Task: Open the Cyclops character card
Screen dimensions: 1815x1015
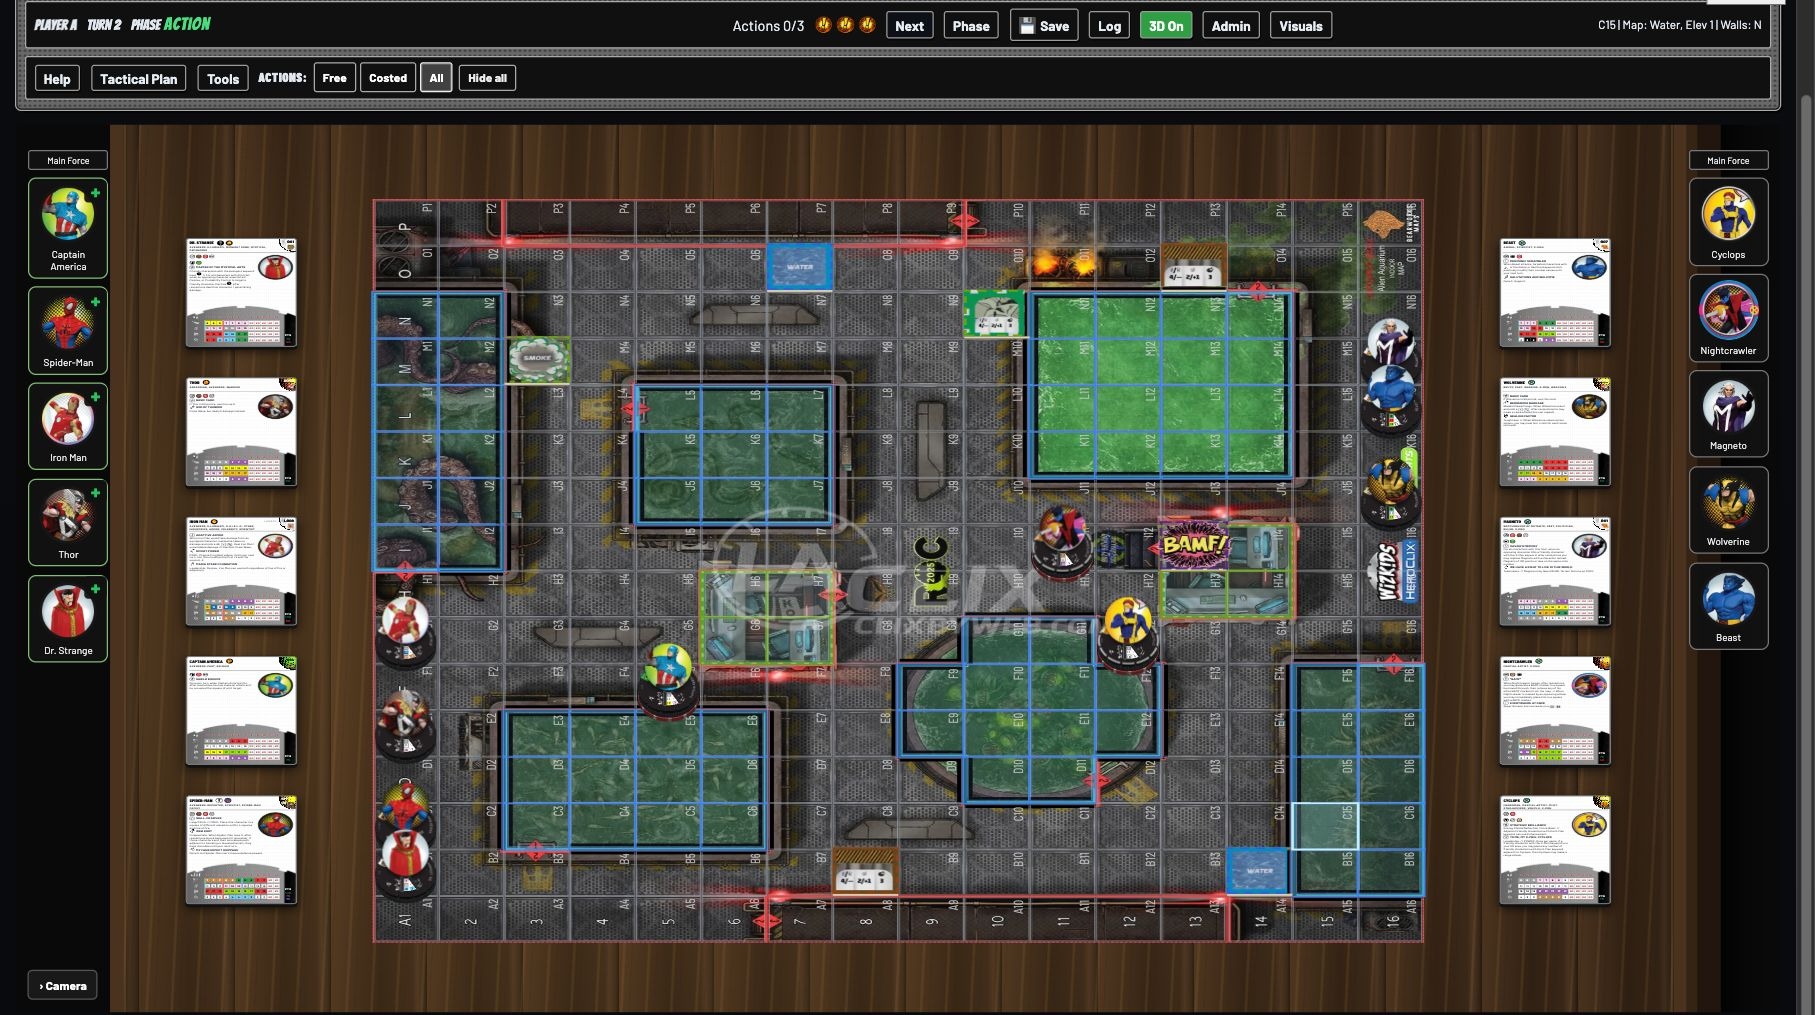Action: [x=1555, y=850]
